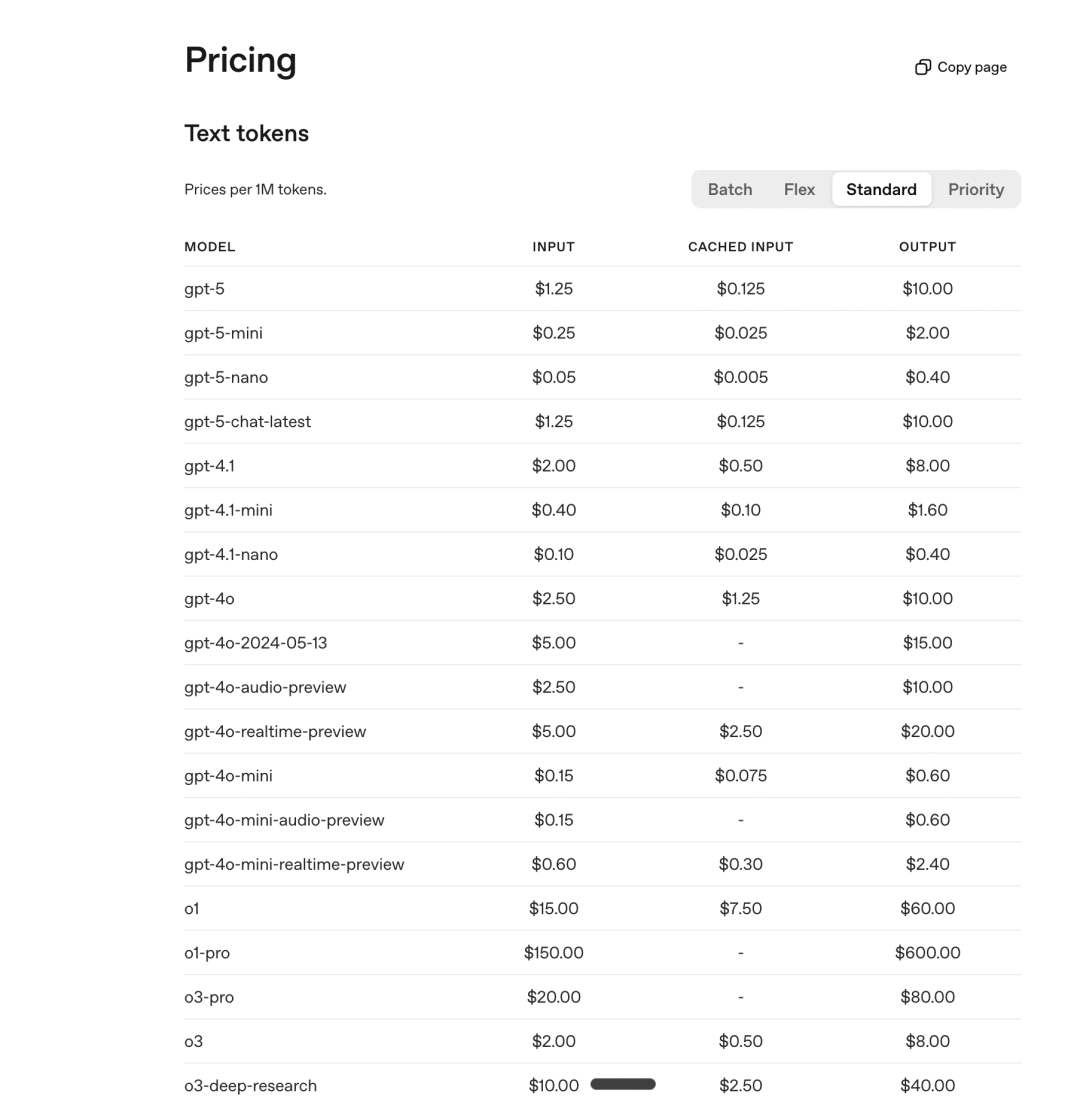Click the INPUT column header
1080x1102 pixels.
[x=553, y=247]
